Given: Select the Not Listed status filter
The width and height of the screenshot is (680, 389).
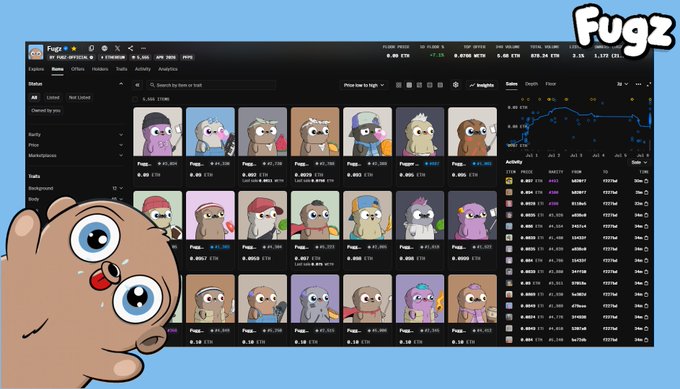Looking at the screenshot, I should 79,98.
